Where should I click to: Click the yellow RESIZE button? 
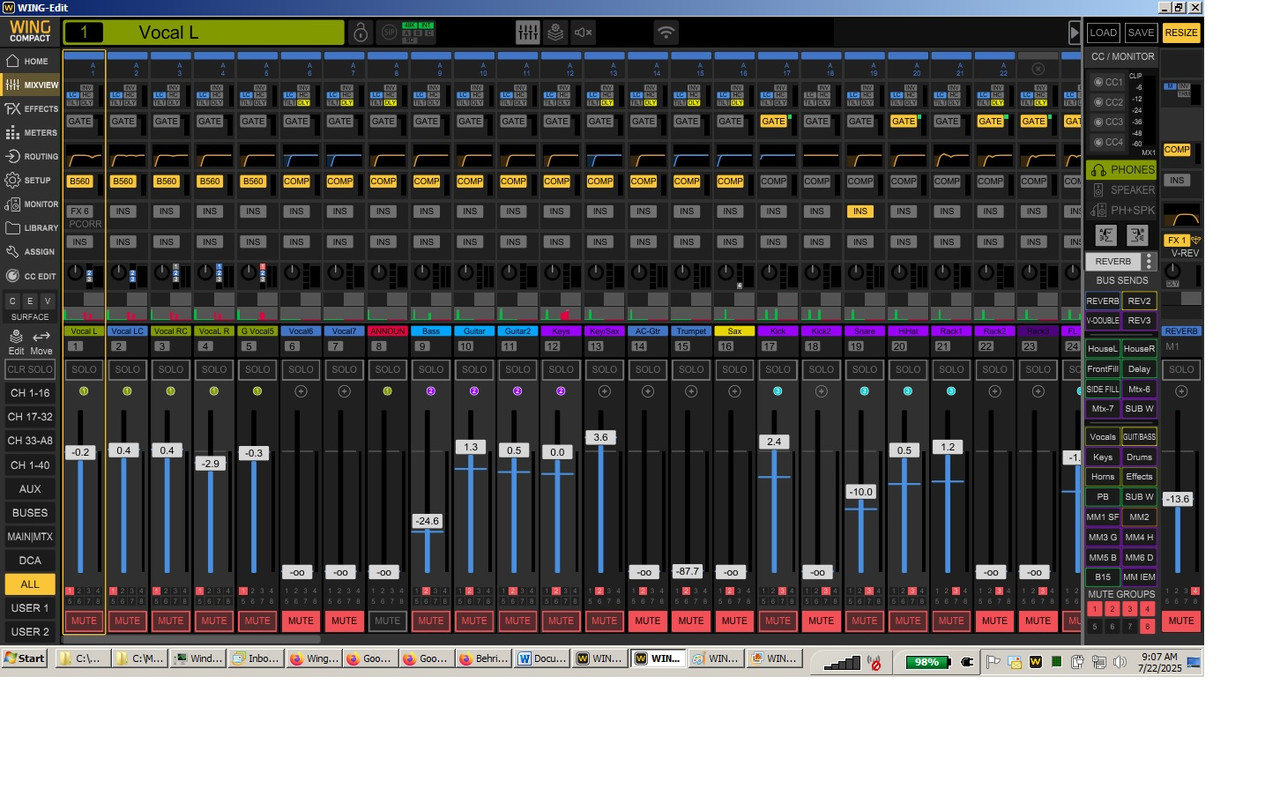click(1181, 33)
